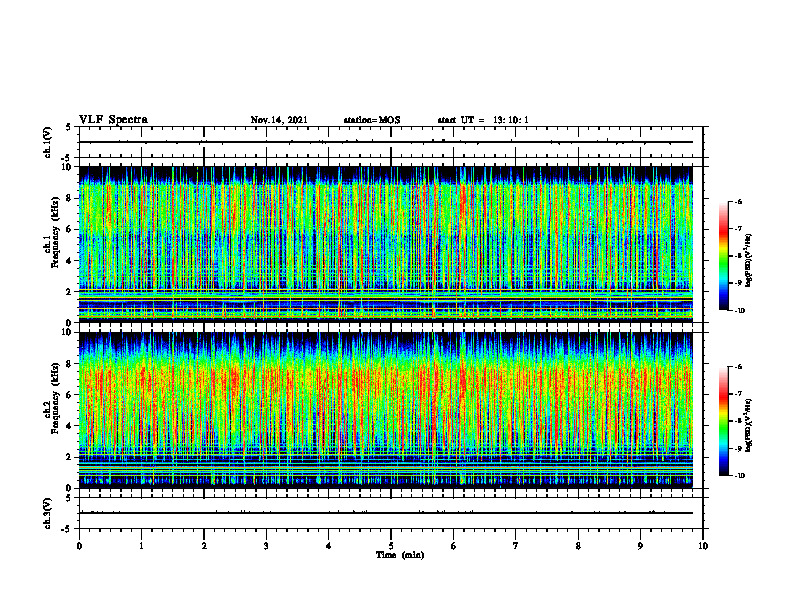
Task: Click the ch.1 spectrogram plot area
Action: click(x=386, y=244)
